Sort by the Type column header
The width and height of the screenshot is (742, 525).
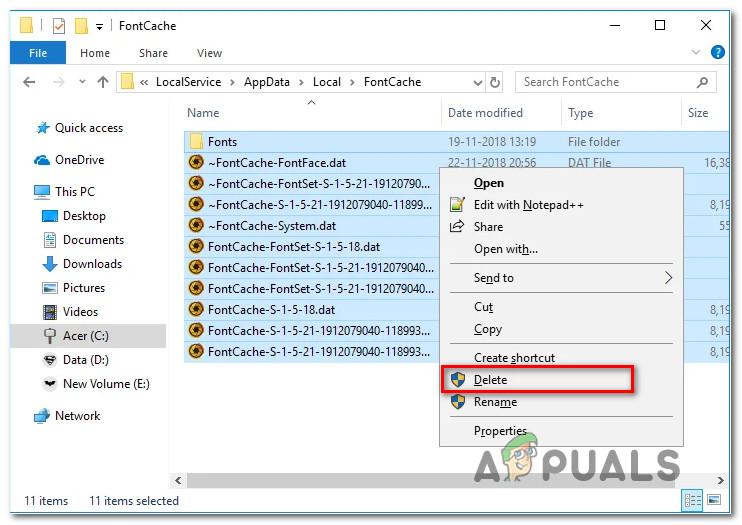[580, 113]
